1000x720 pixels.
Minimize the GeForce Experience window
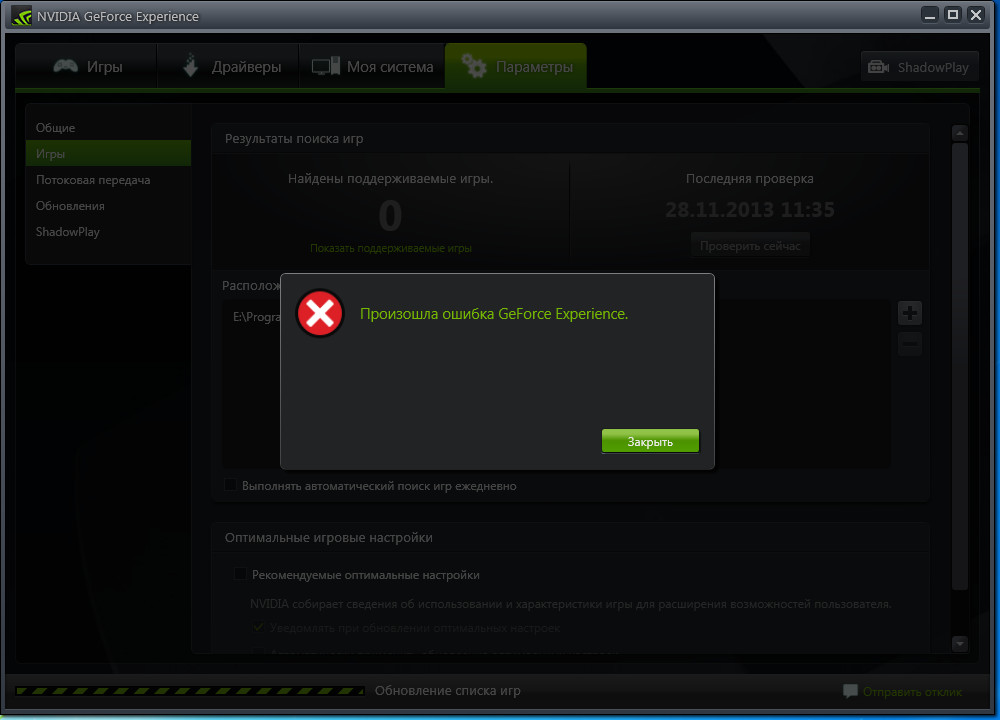930,15
